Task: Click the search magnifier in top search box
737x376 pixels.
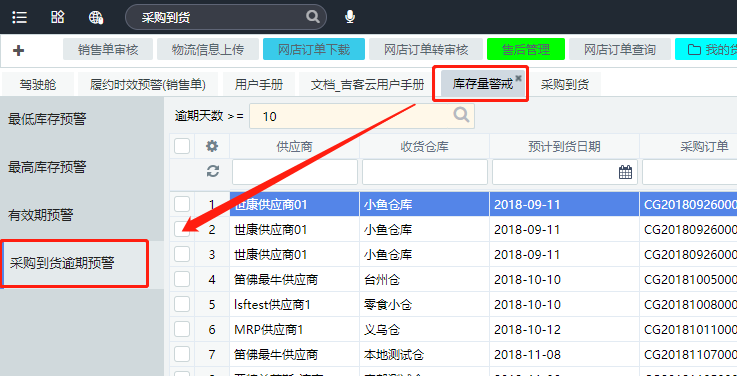Action: click(x=313, y=17)
